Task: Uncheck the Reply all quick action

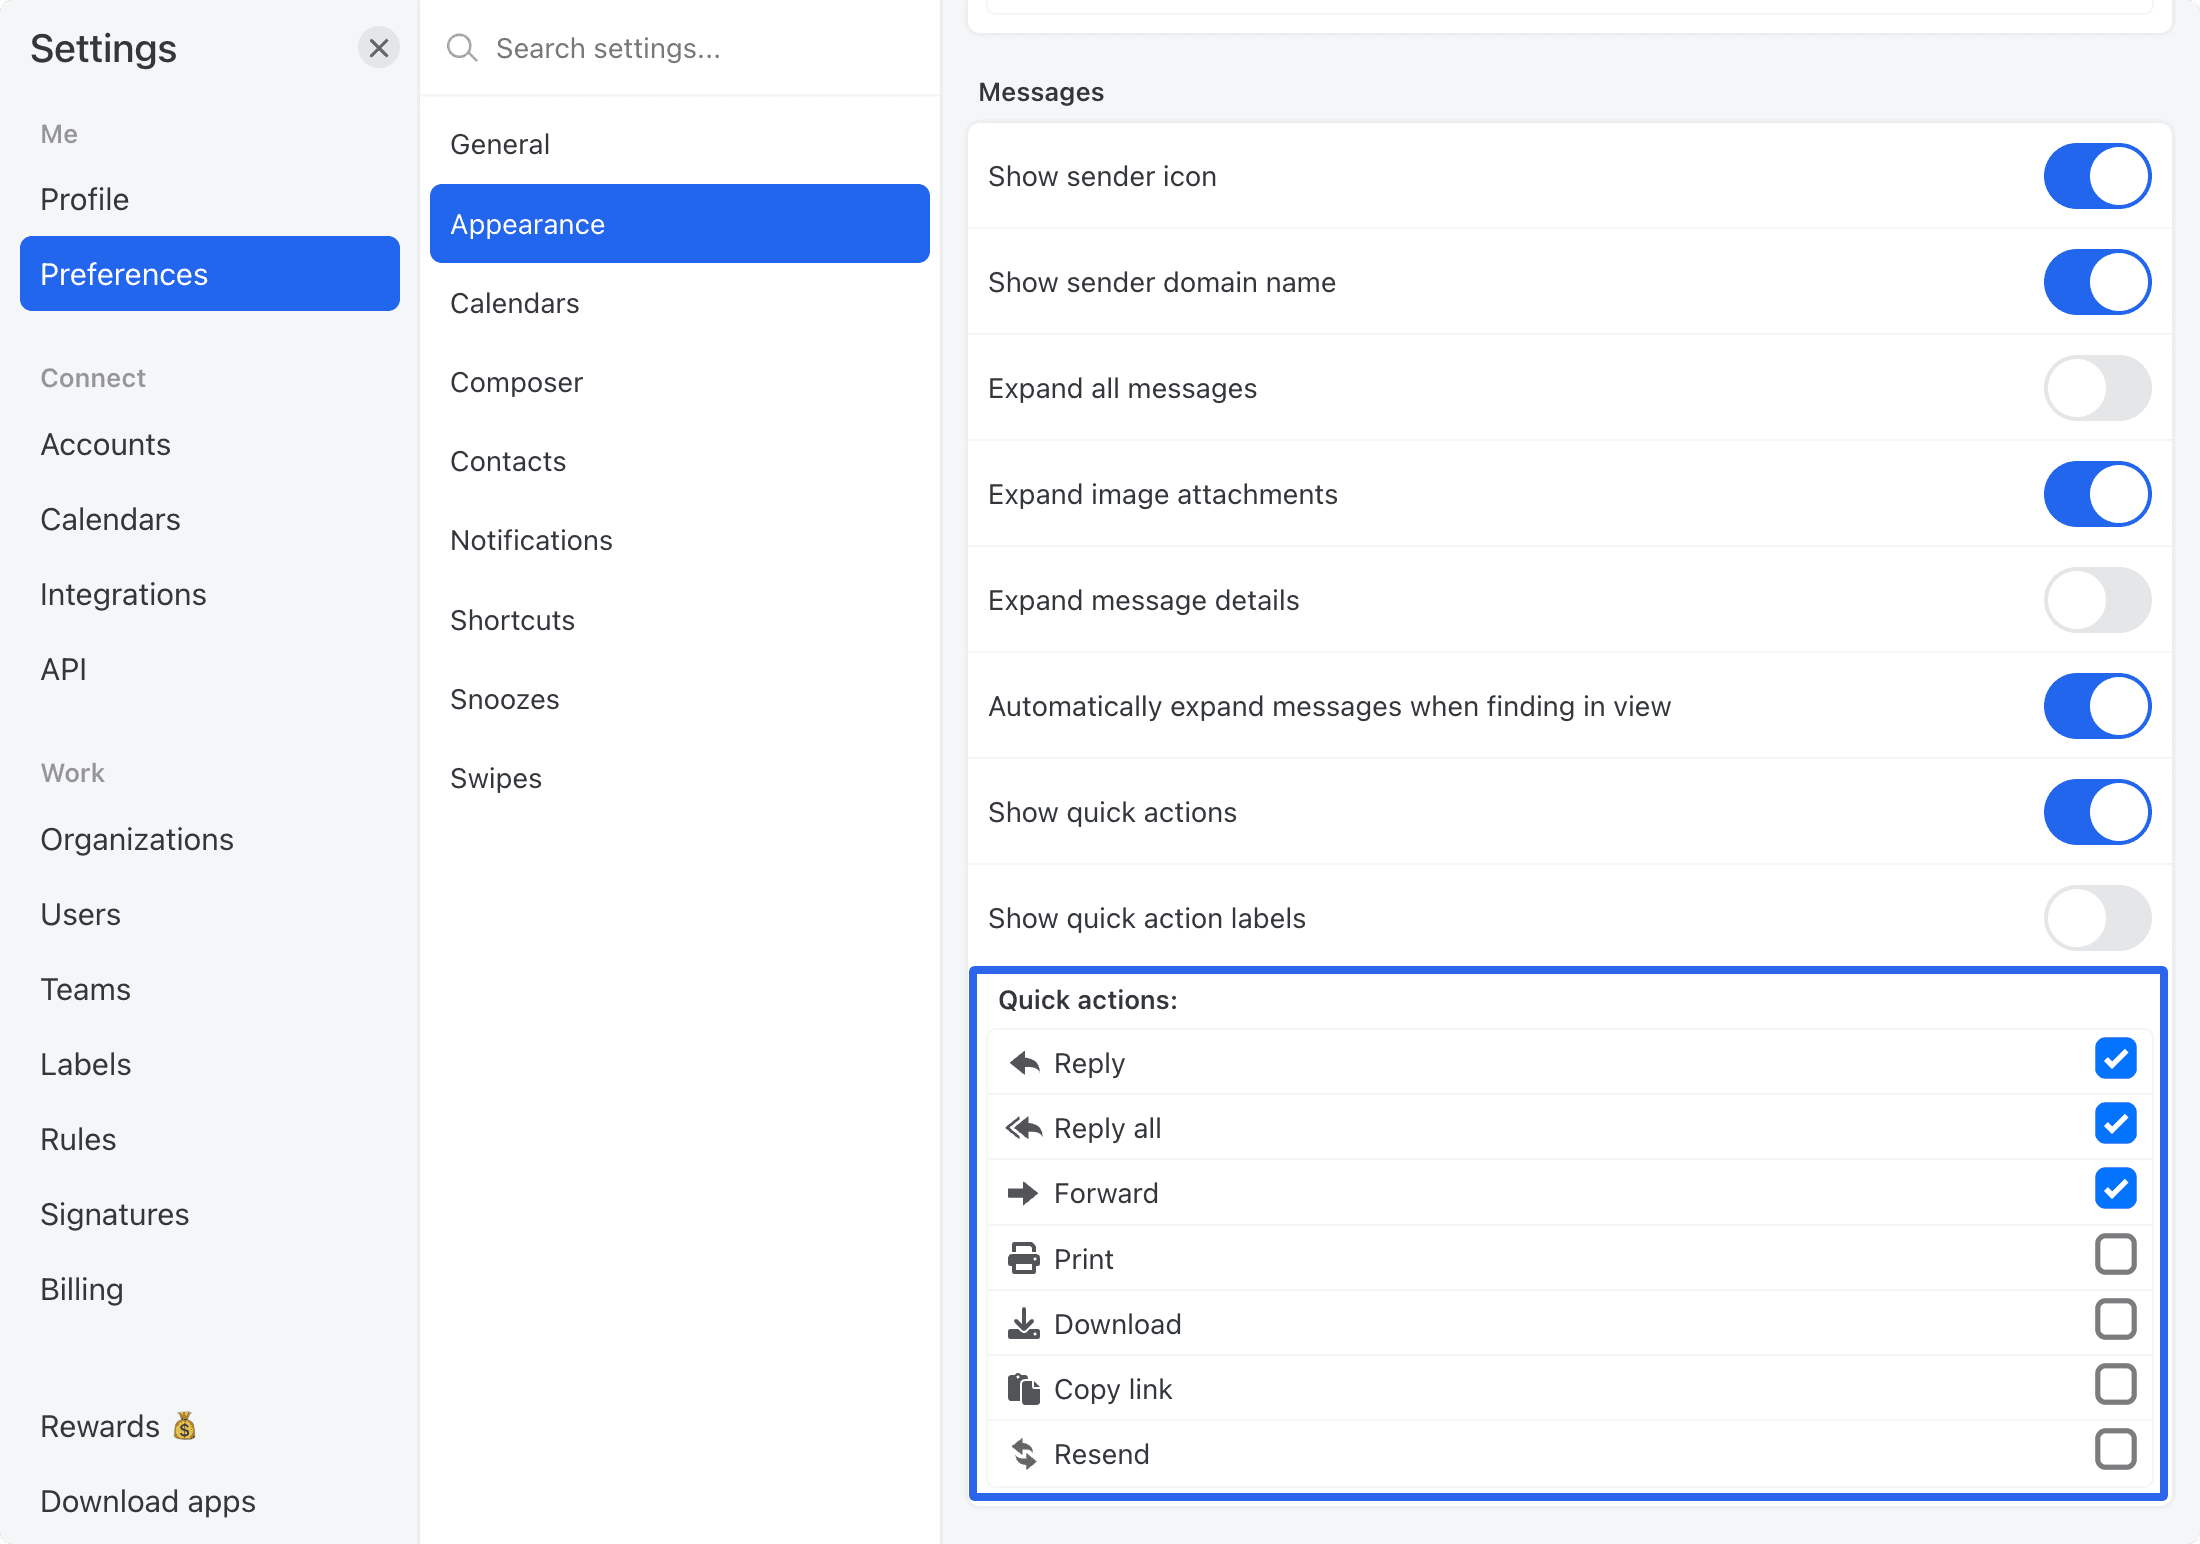Action: [2115, 1124]
